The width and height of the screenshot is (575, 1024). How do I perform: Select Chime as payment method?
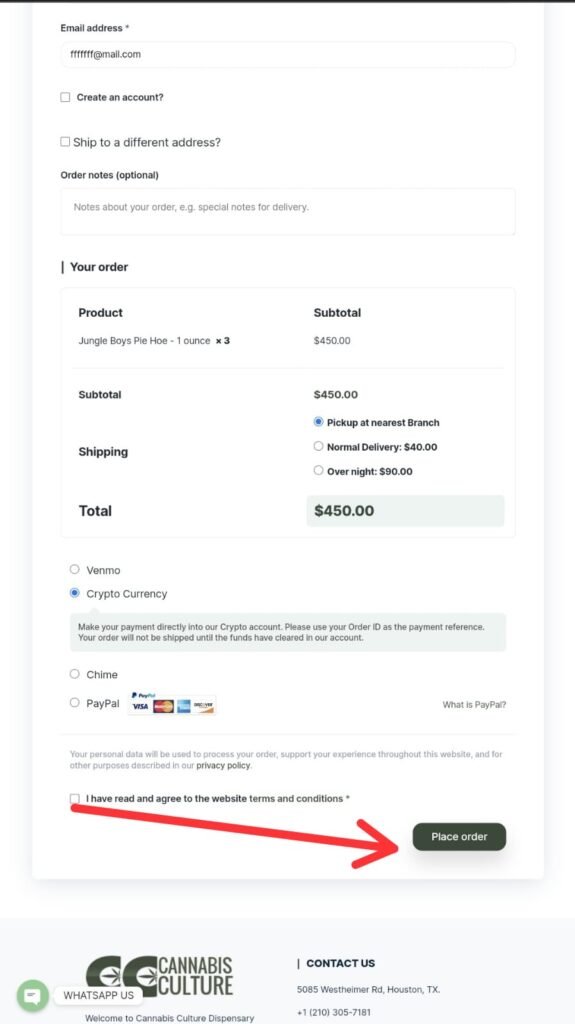[74, 674]
